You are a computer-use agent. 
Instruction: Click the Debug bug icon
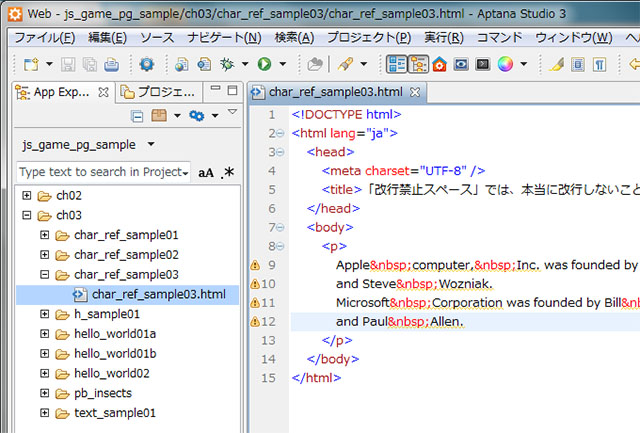point(227,64)
